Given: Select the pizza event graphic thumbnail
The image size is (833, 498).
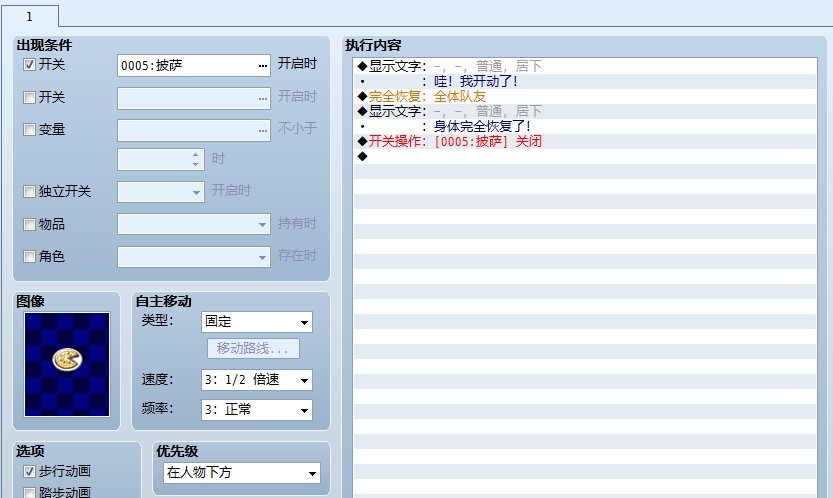Looking at the screenshot, I should tap(67, 365).
